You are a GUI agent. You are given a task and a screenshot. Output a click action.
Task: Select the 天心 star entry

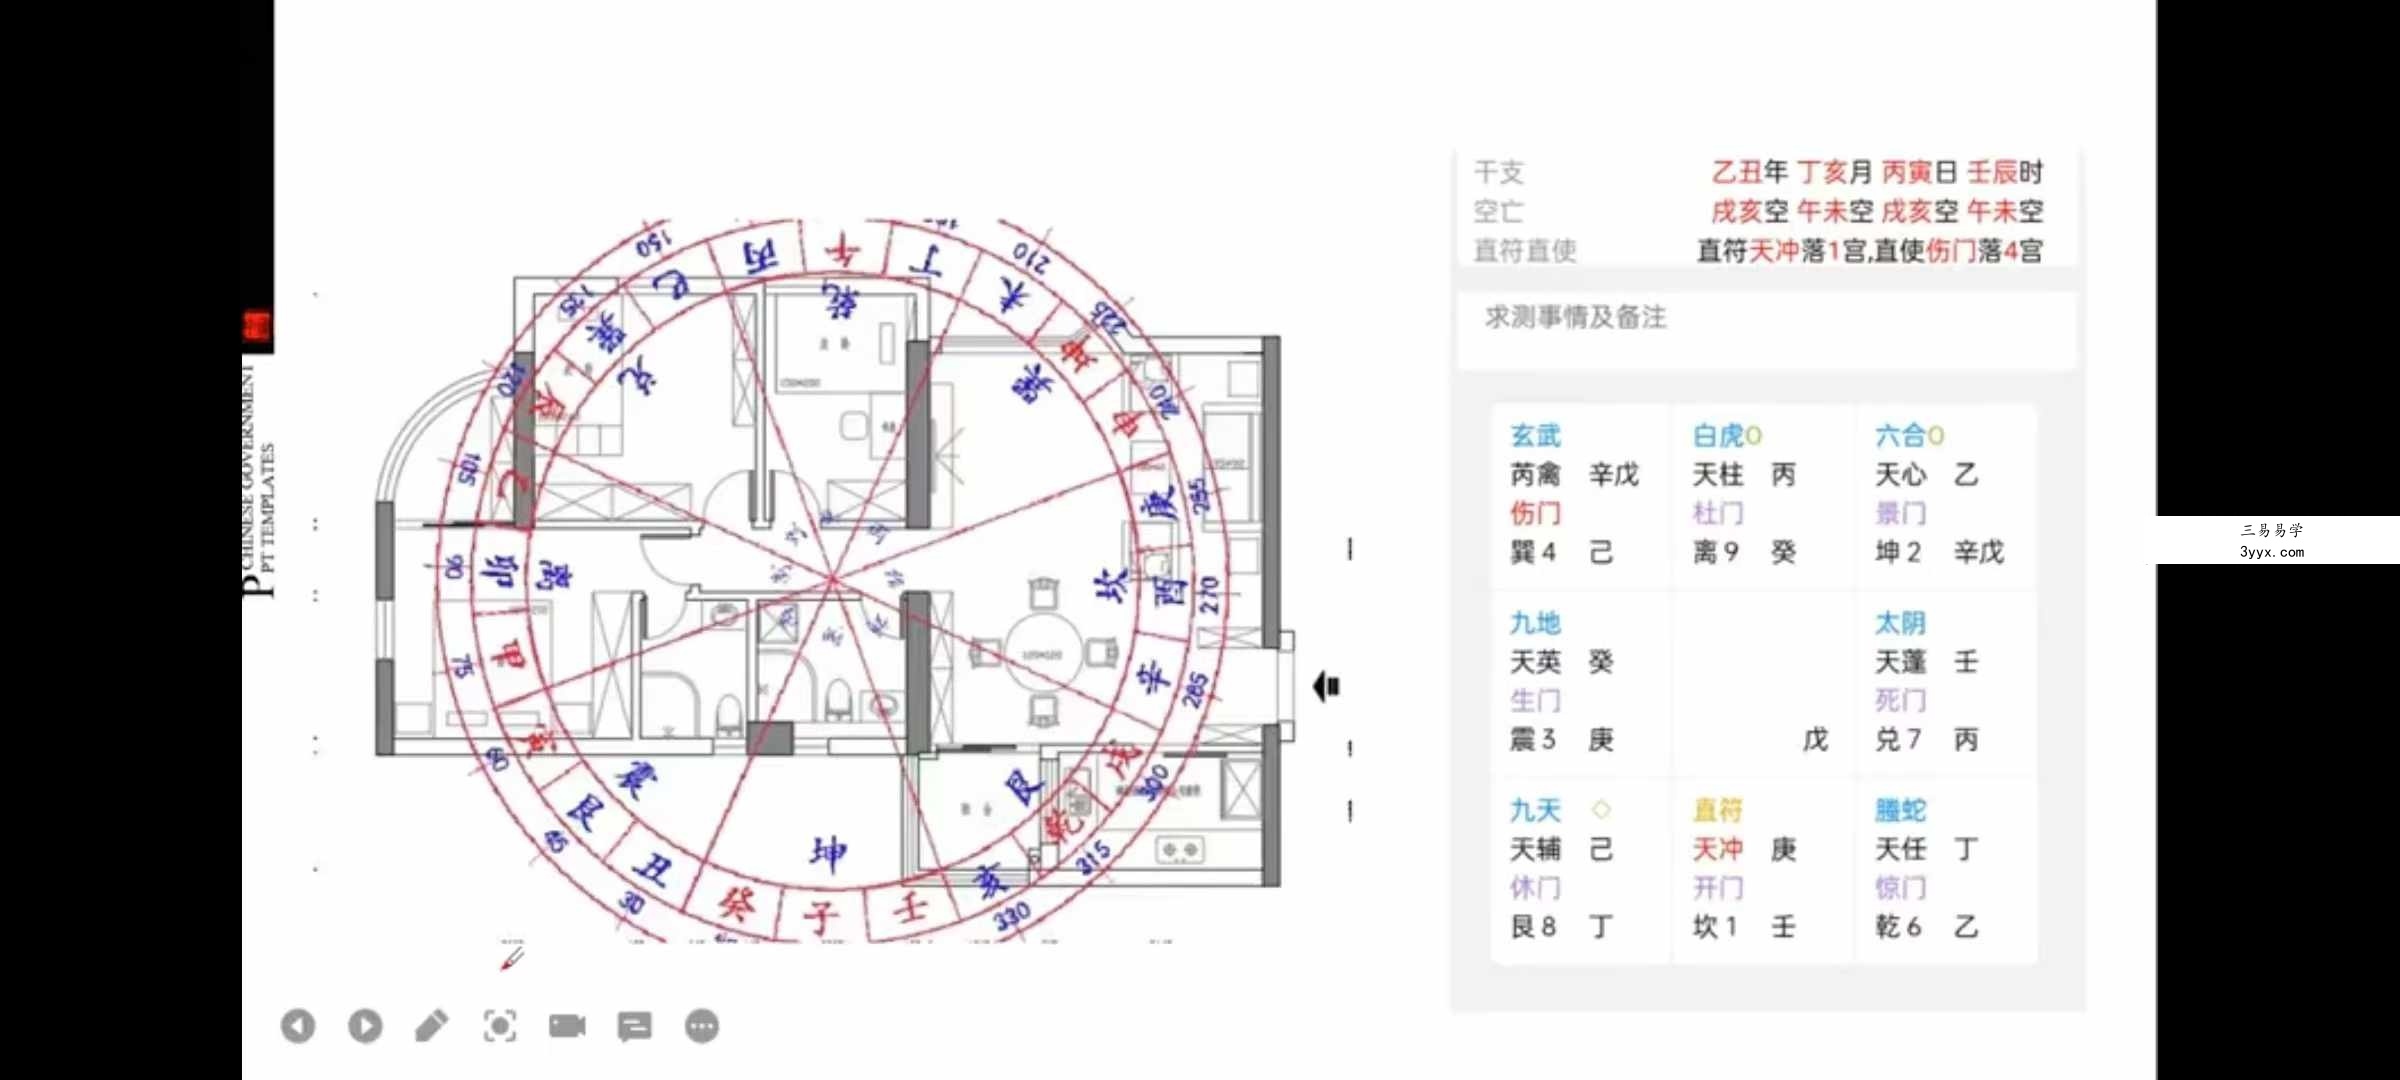1900,474
